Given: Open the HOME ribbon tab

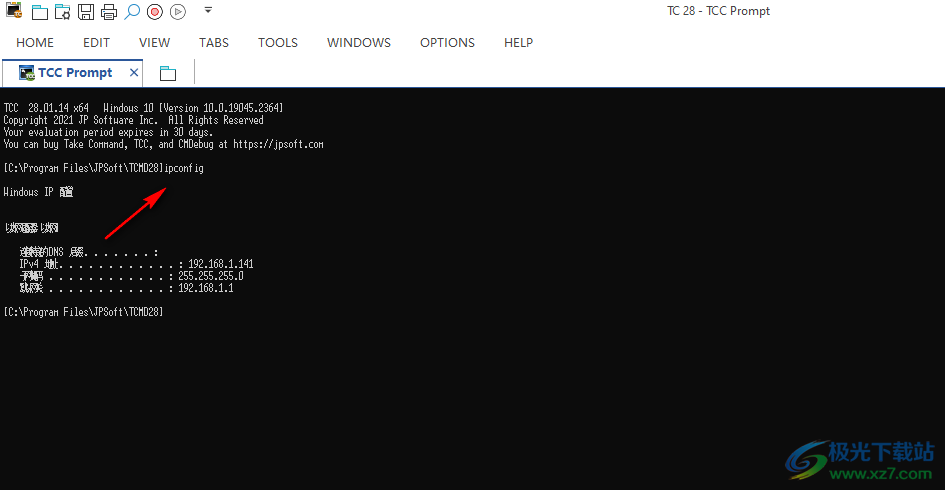Looking at the screenshot, I should click(35, 43).
